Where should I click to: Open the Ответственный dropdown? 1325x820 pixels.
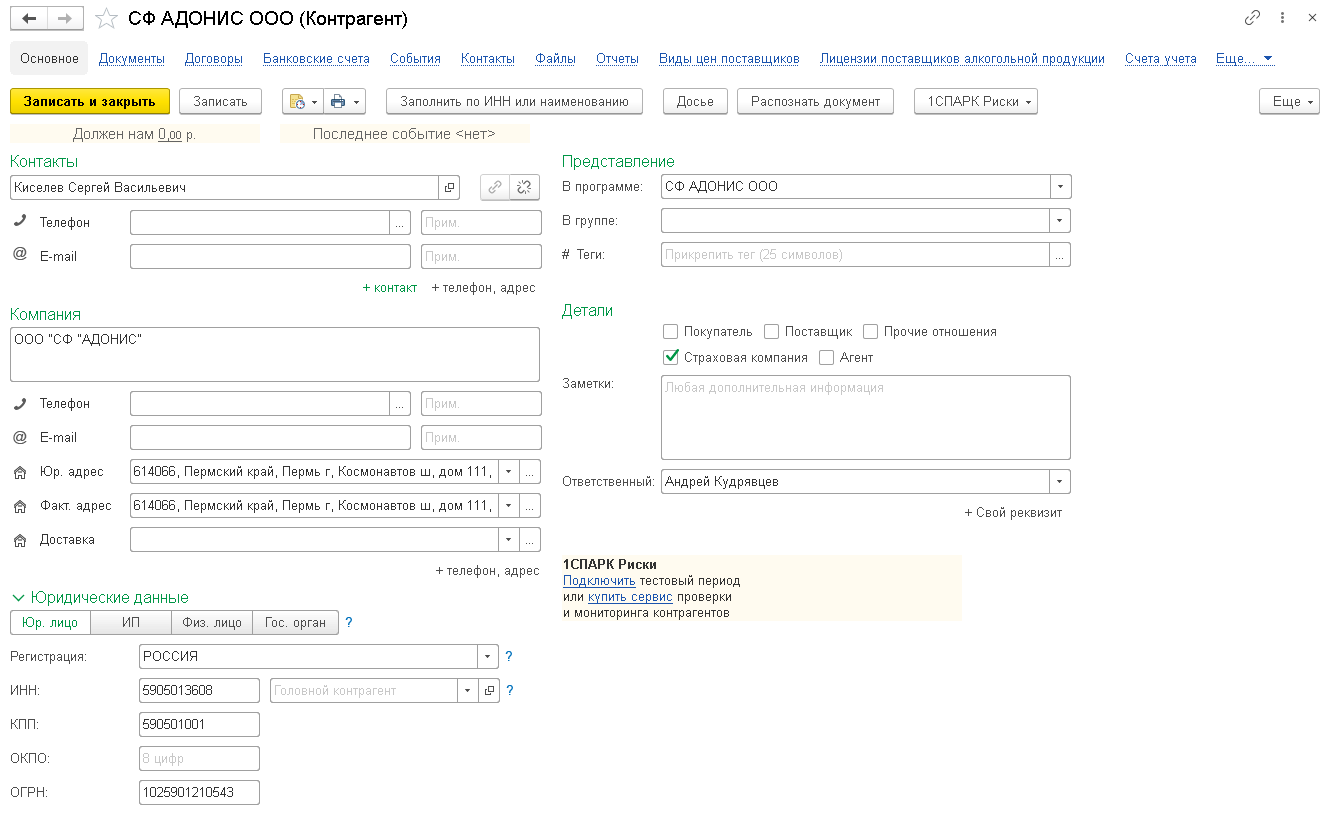click(x=1060, y=482)
